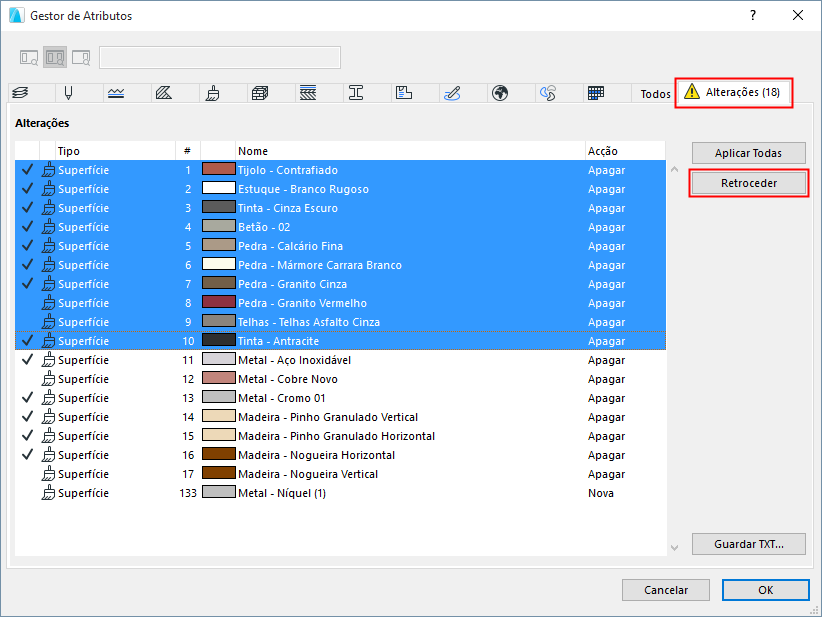Click color swatch of Pedra - Granito Vermelho
Viewport: 822px width, 617px height.
[x=219, y=302]
